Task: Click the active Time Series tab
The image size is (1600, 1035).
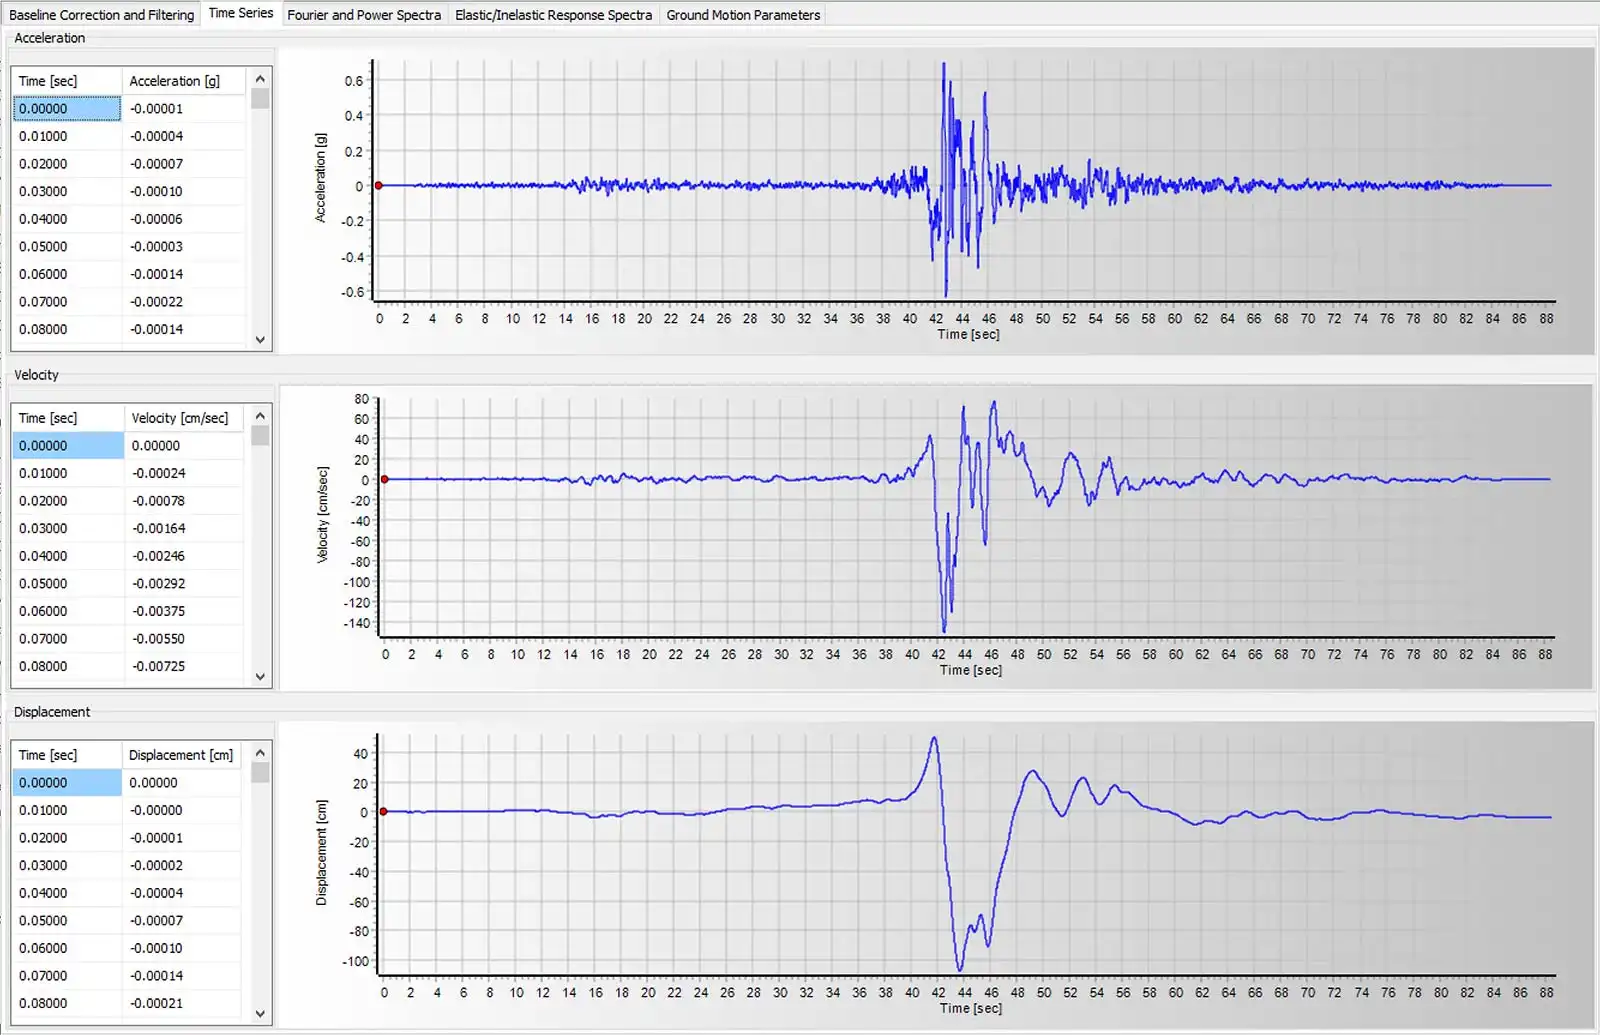Action: (x=239, y=13)
